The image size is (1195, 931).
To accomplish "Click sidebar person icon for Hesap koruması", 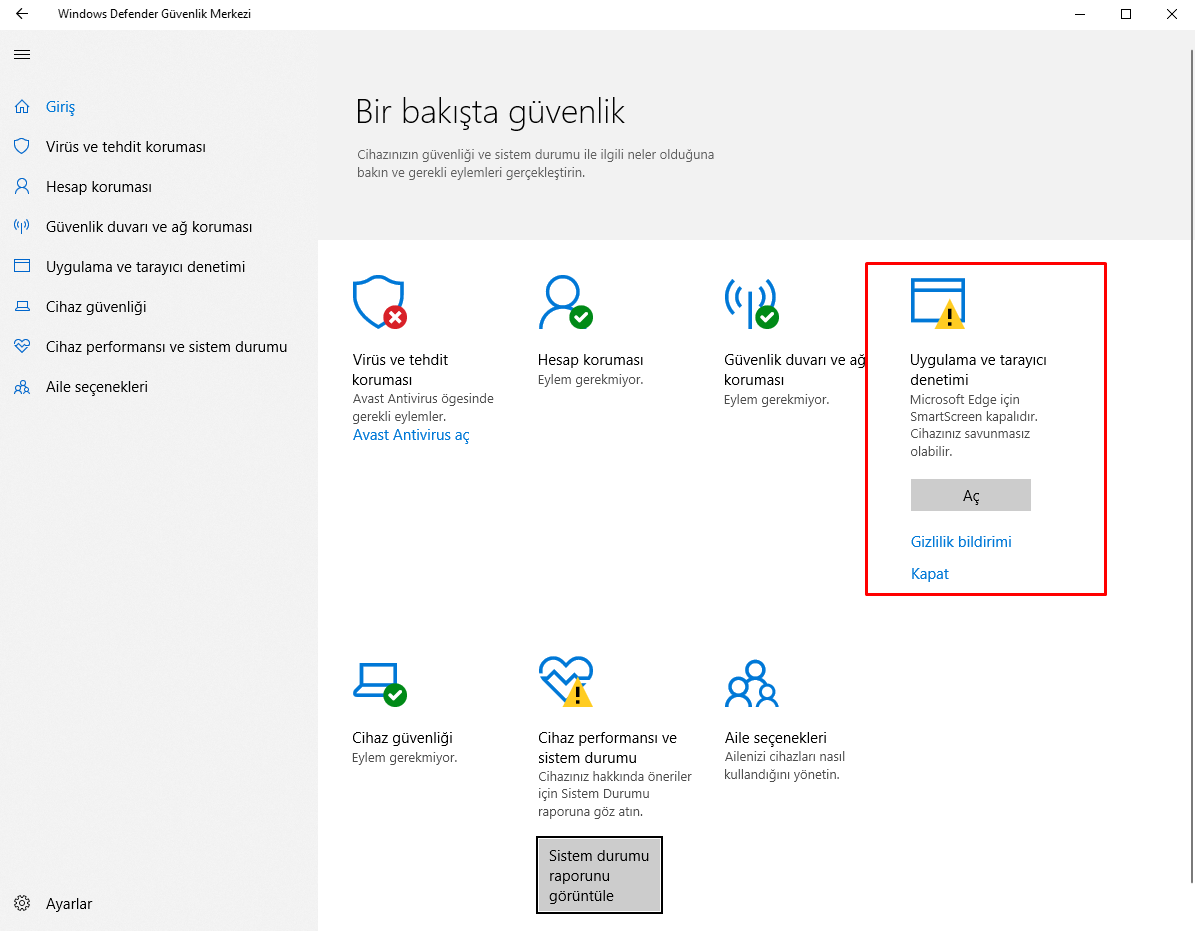I will (x=22, y=187).
